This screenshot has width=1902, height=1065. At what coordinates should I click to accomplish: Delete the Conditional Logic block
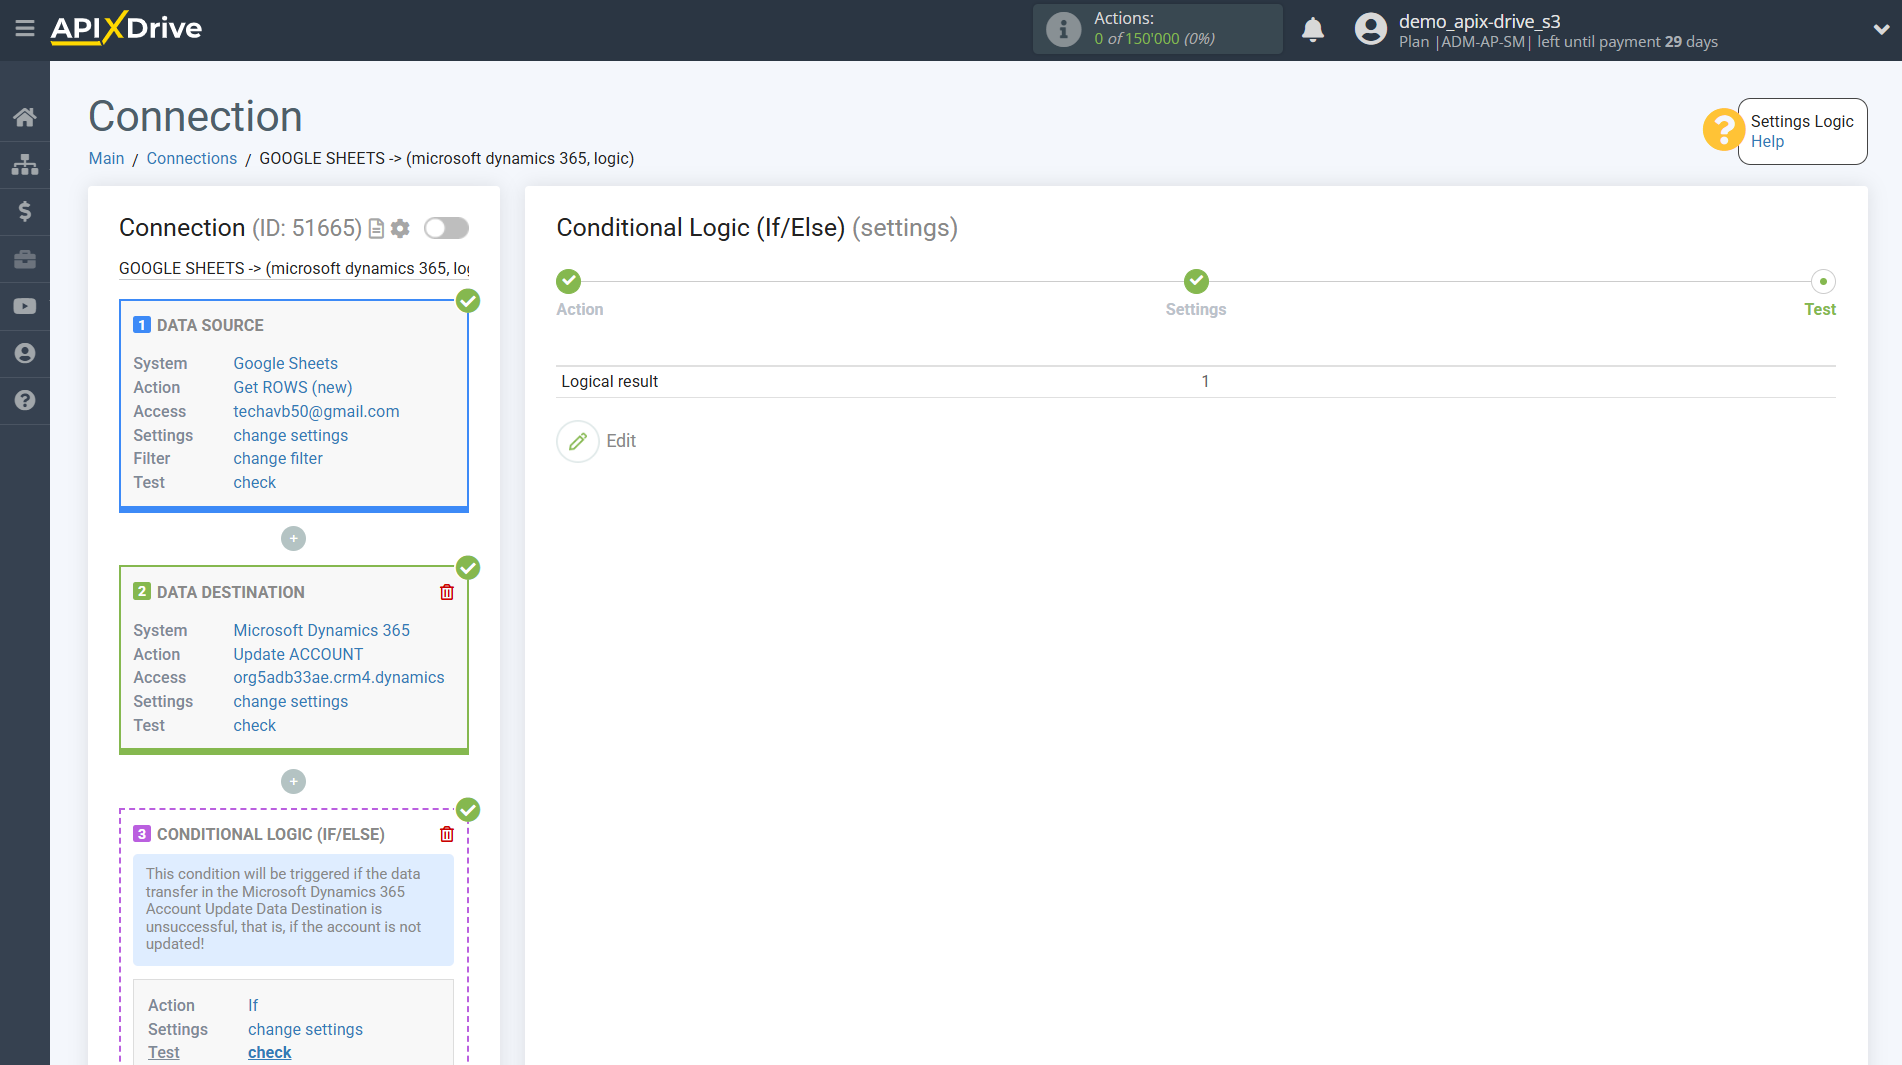(447, 834)
